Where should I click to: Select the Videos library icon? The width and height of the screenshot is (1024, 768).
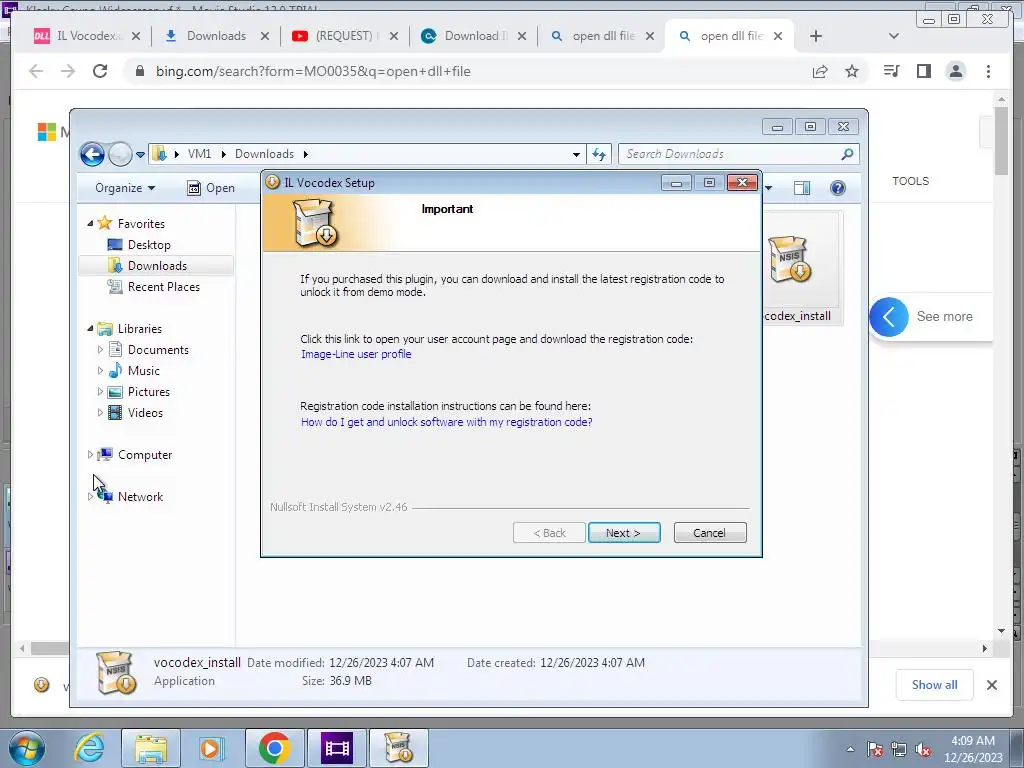pyautogui.click(x=115, y=413)
